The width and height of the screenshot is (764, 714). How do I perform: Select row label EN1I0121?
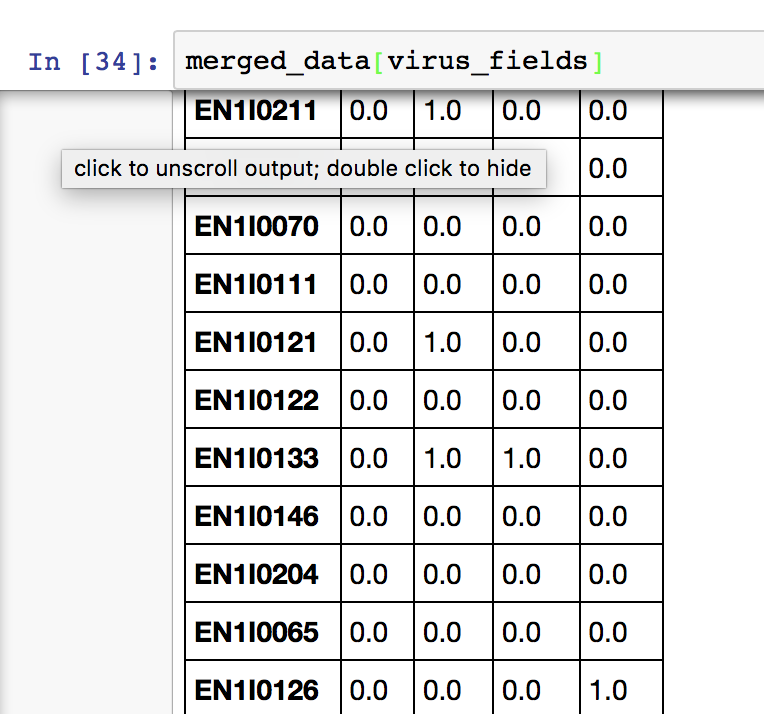click(x=256, y=342)
